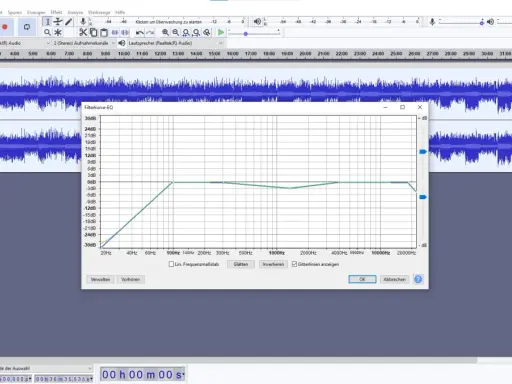Screen dimensions: 512x384
Task: Open the Hilfe menu
Action: pos(120,12)
